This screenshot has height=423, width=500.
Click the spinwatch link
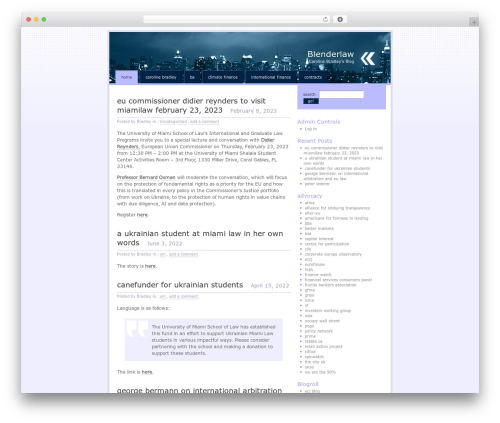314,357
